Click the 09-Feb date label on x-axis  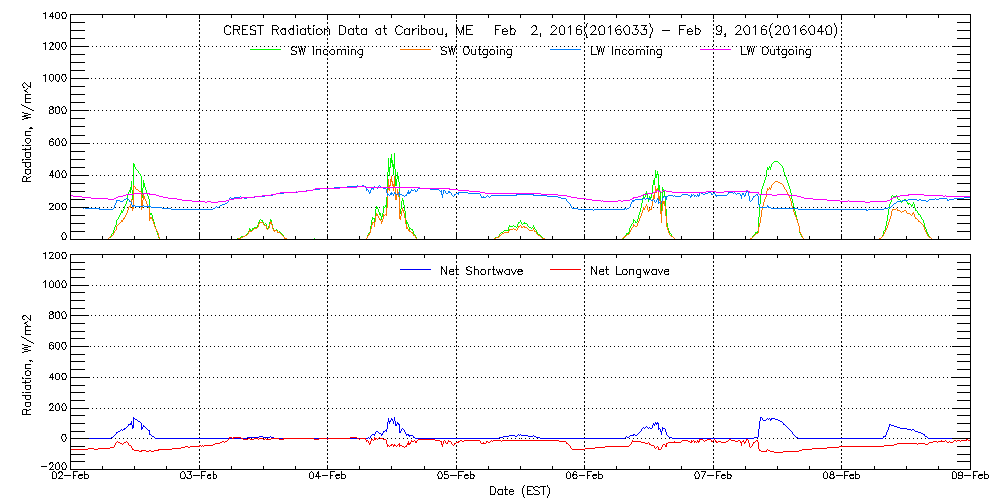968,477
